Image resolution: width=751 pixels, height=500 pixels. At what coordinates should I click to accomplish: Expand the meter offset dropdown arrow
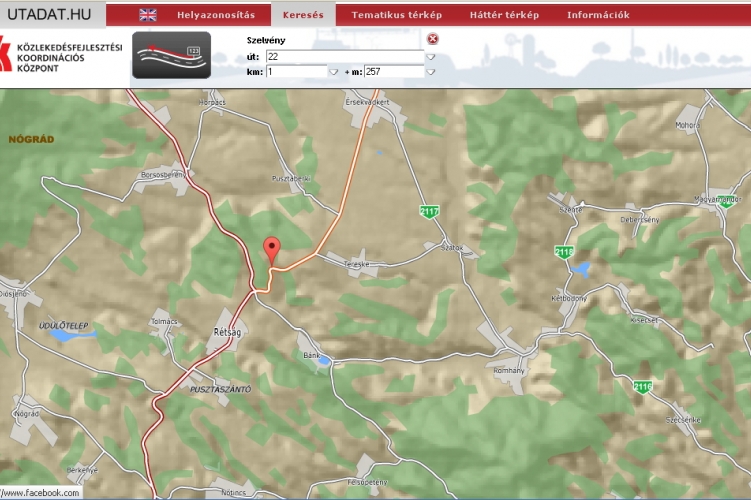point(431,72)
